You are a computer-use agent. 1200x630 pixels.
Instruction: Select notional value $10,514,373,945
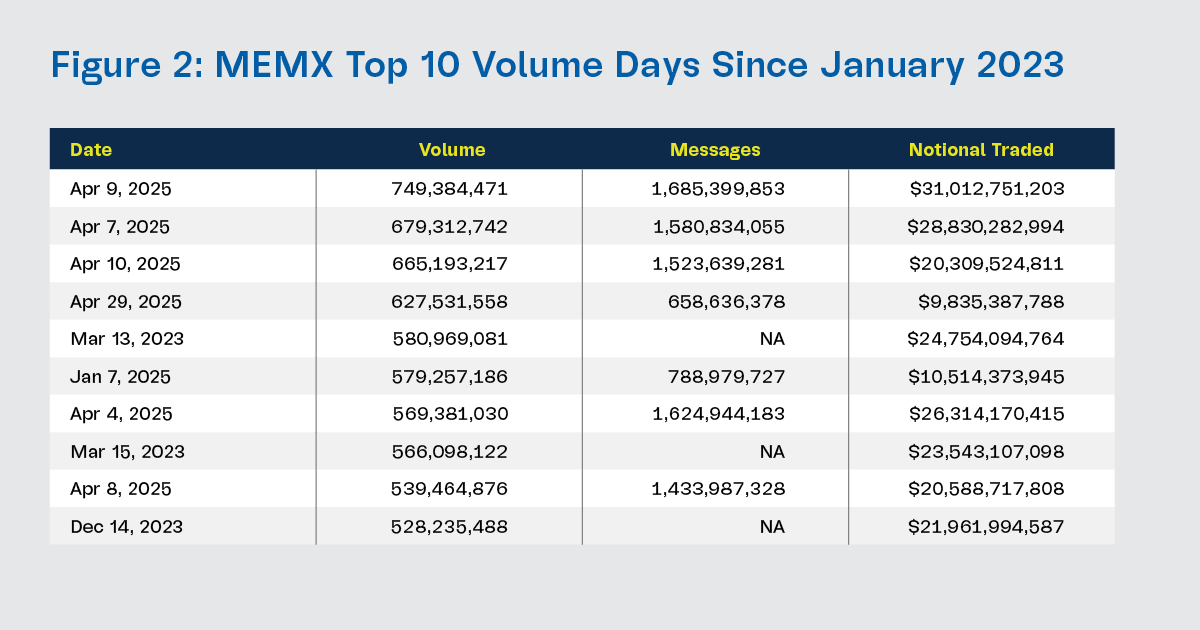point(985,377)
